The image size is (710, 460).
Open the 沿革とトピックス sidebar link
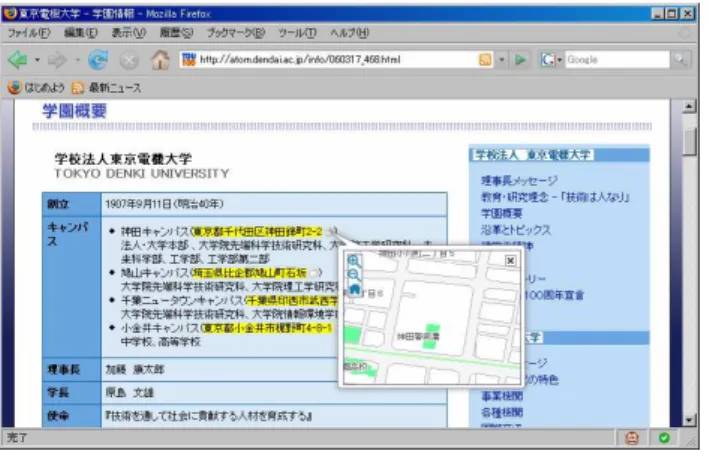point(516,230)
